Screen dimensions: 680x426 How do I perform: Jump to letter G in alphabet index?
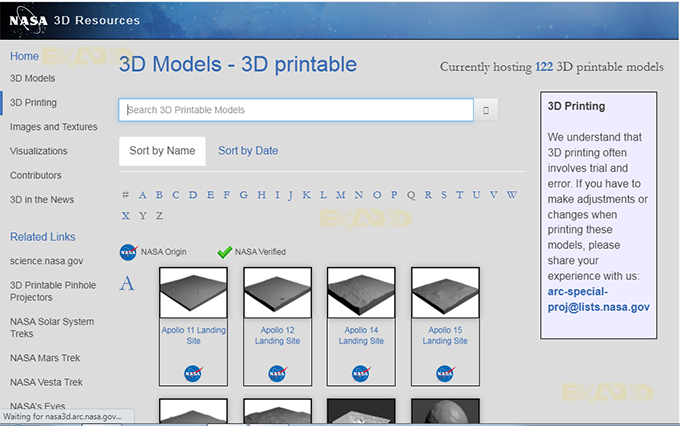point(244,195)
